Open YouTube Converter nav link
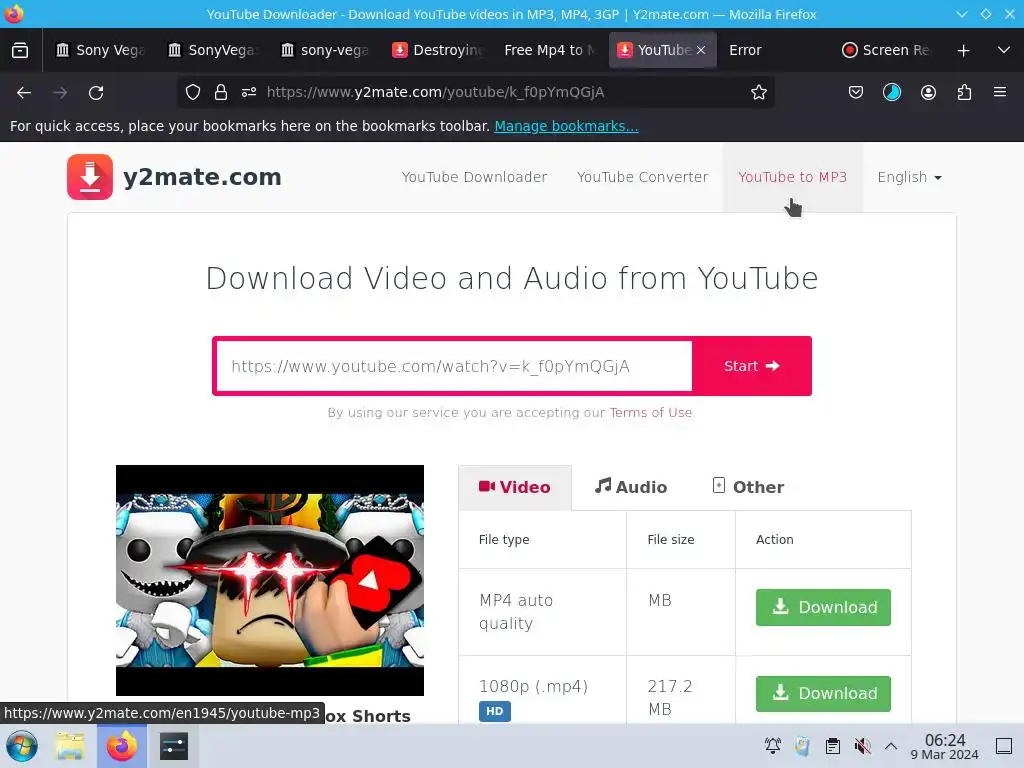Image resolution: width=1024 pixels, height=768 pixels. click(x=643, y=177)
